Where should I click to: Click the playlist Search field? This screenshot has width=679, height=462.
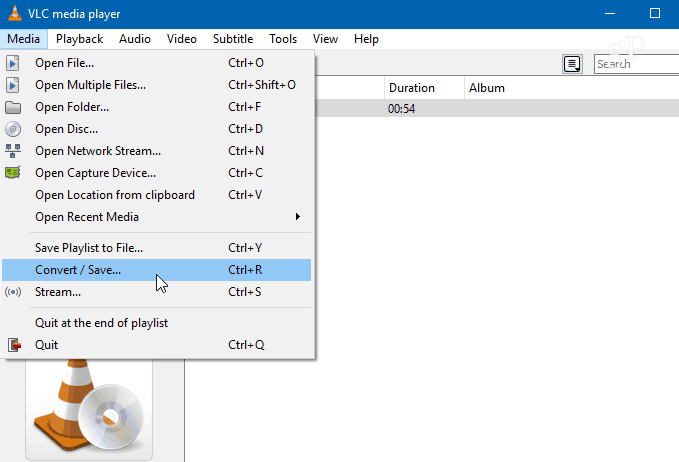637,64
